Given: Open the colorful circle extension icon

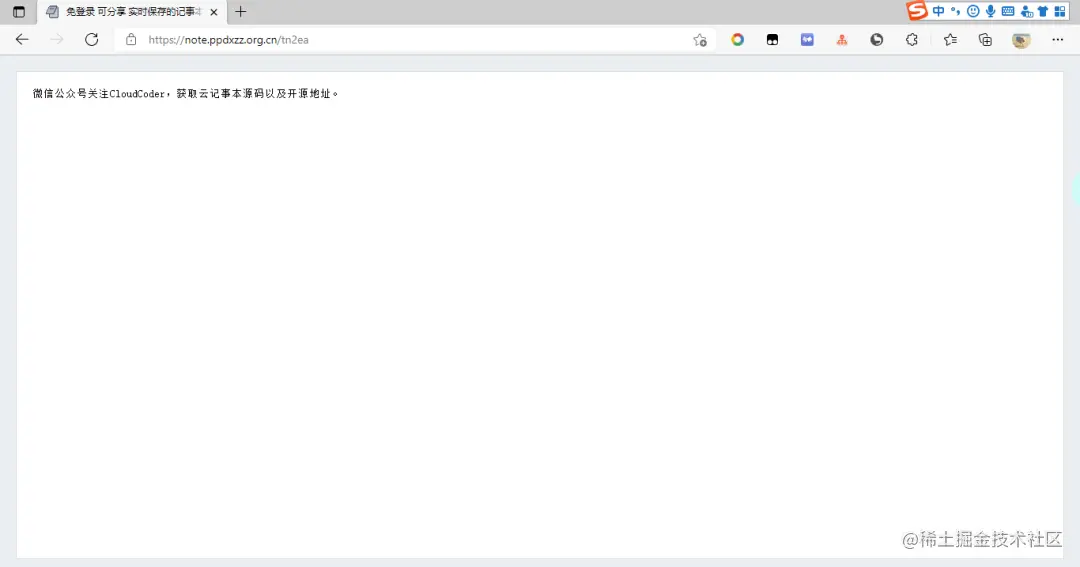Looking at the screenshot, I should [x=737, y=40].
